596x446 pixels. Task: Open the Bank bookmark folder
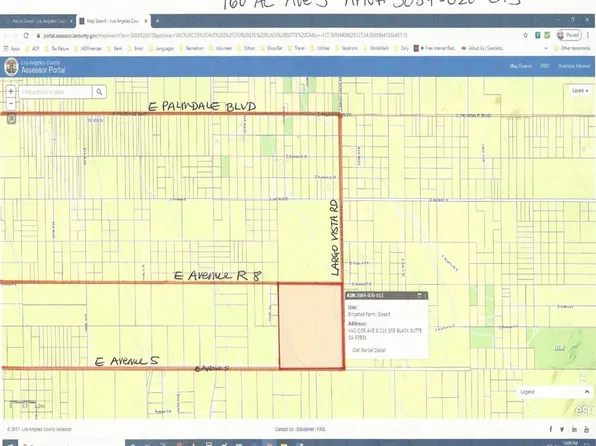[x=115, y=48]
